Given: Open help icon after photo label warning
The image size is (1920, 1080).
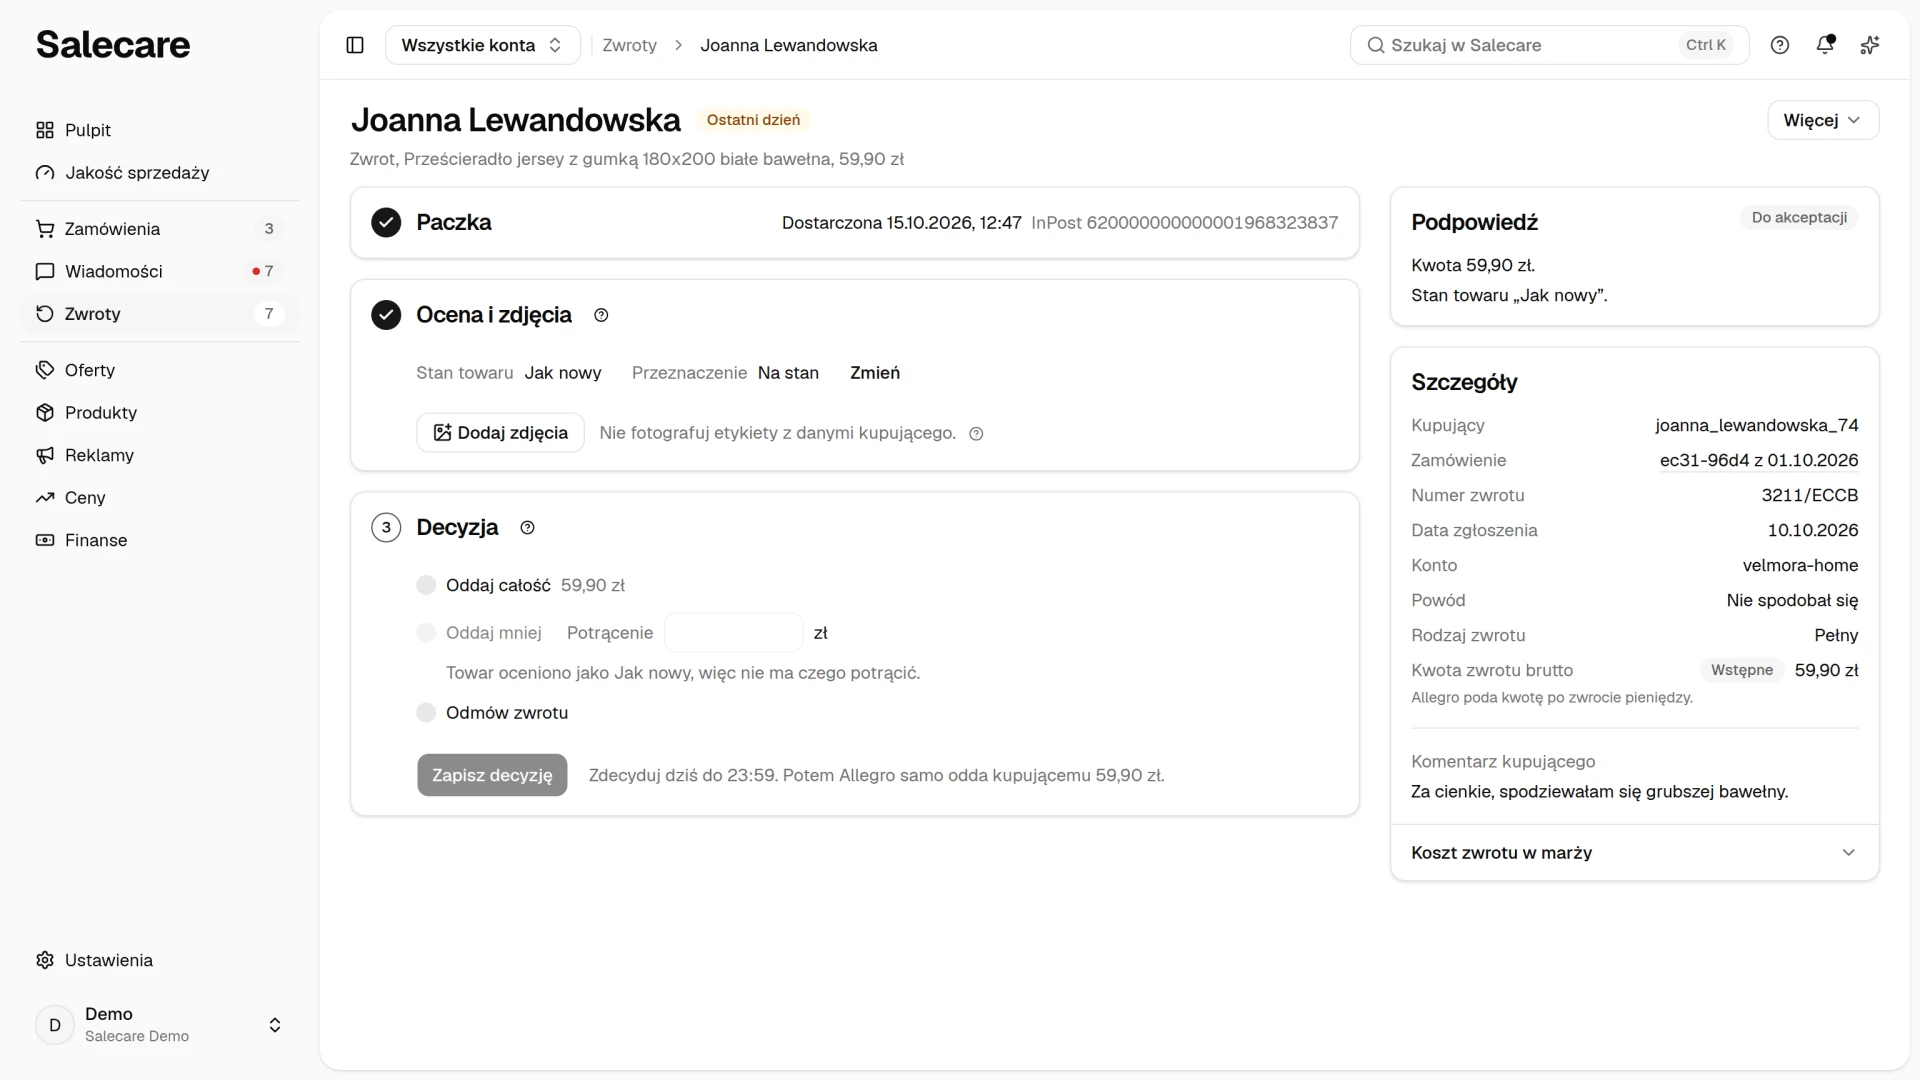Looking at the screenshot, I should tap(977, 434).
